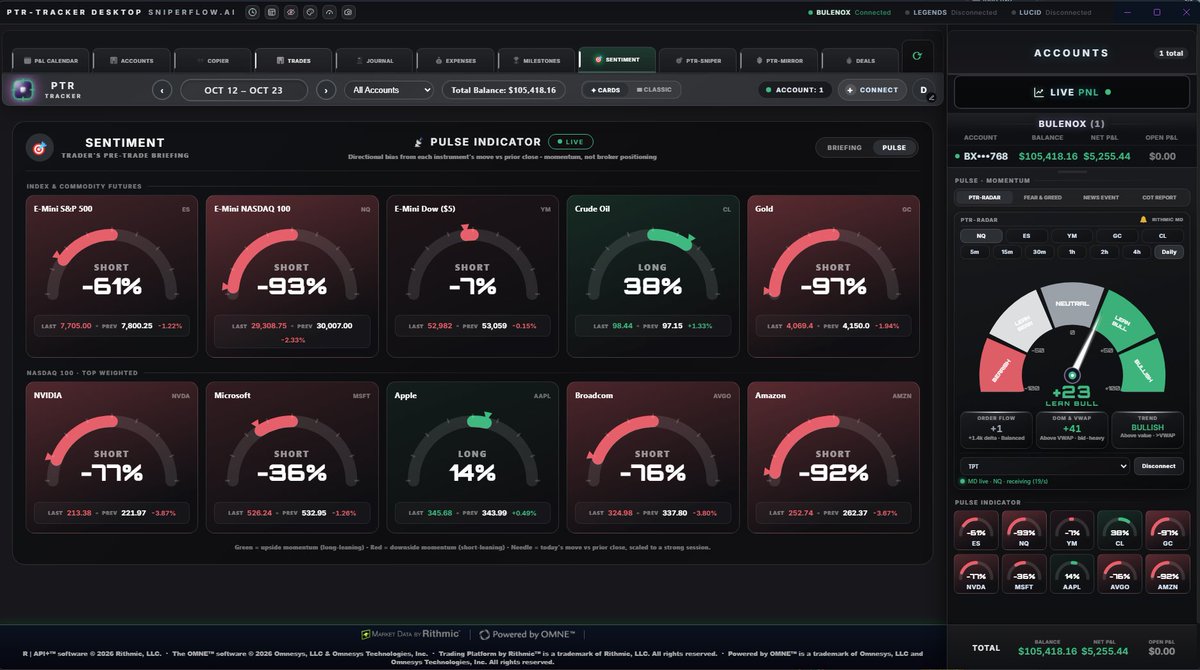Open the date range OCT 12 – OCT 23 picker
Screen dimensions: 1200x670
[244, 90]
